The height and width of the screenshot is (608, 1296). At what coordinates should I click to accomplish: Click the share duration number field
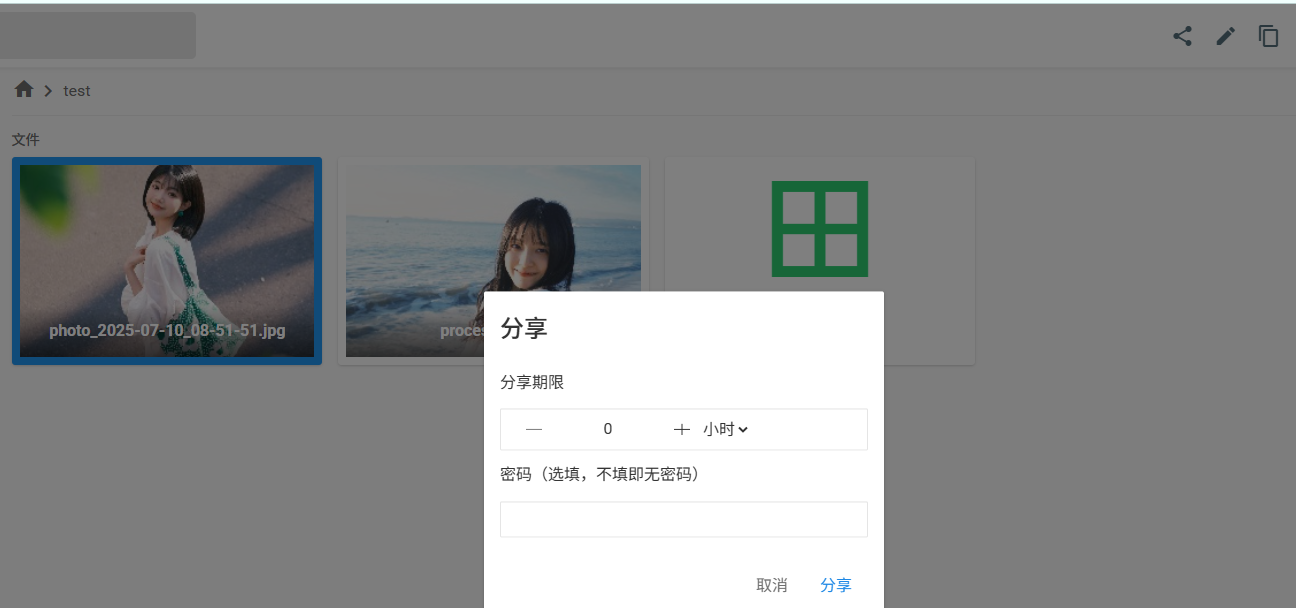click(608, 429)
